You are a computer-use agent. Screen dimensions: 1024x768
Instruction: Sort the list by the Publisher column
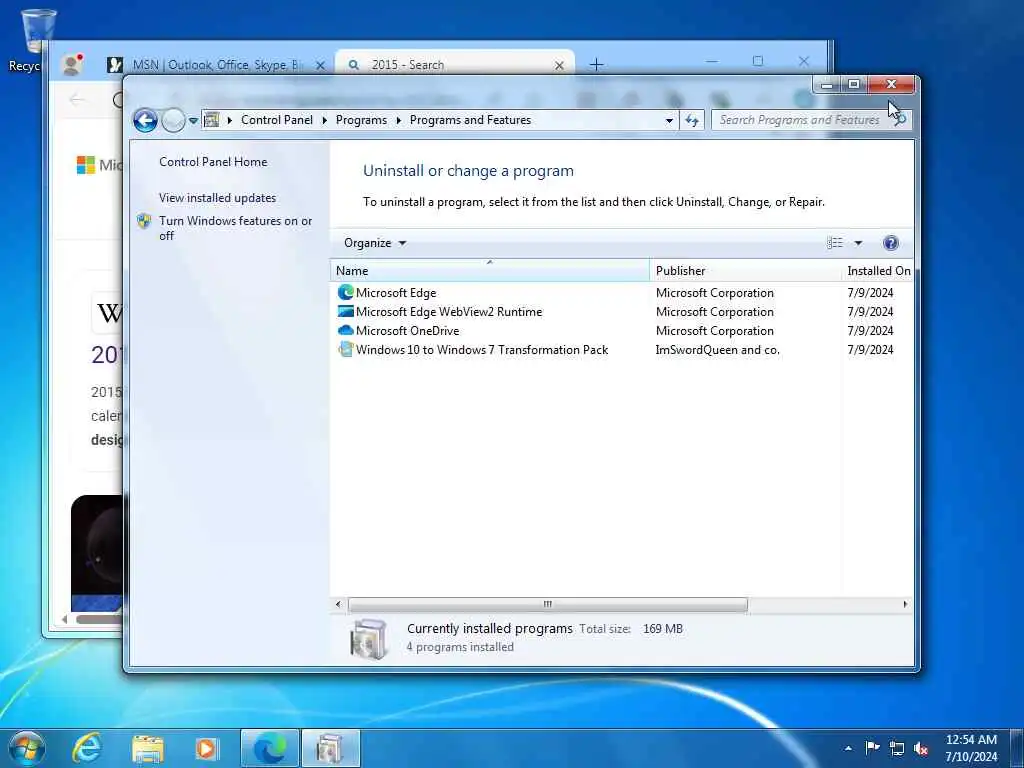tap(745, 270)
